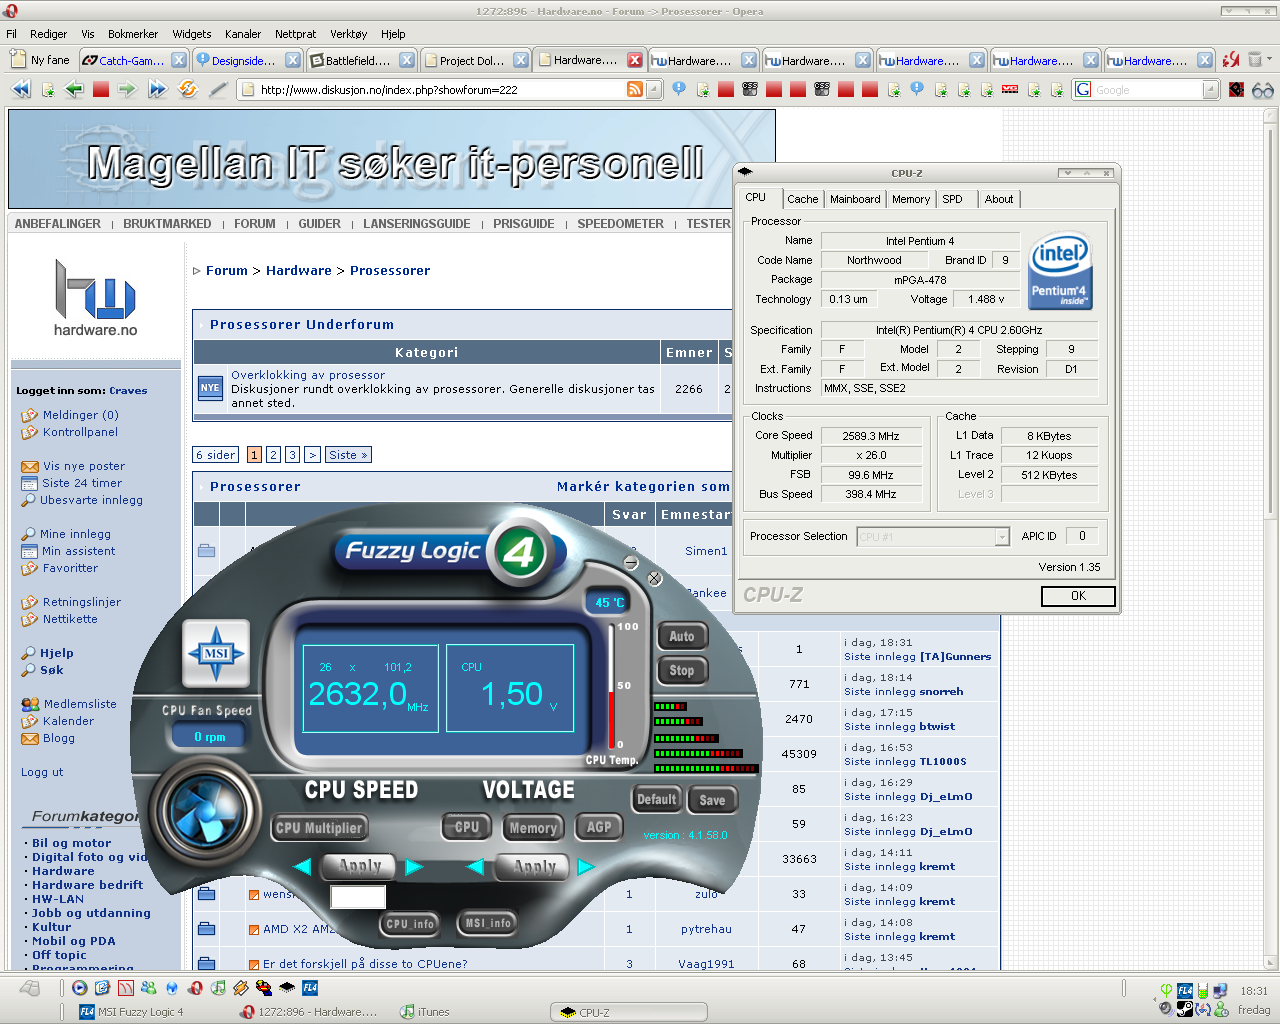Click the CPU-Z taskbar button
This screenshot has width=1280, height=1024.
pos(629,1012)
